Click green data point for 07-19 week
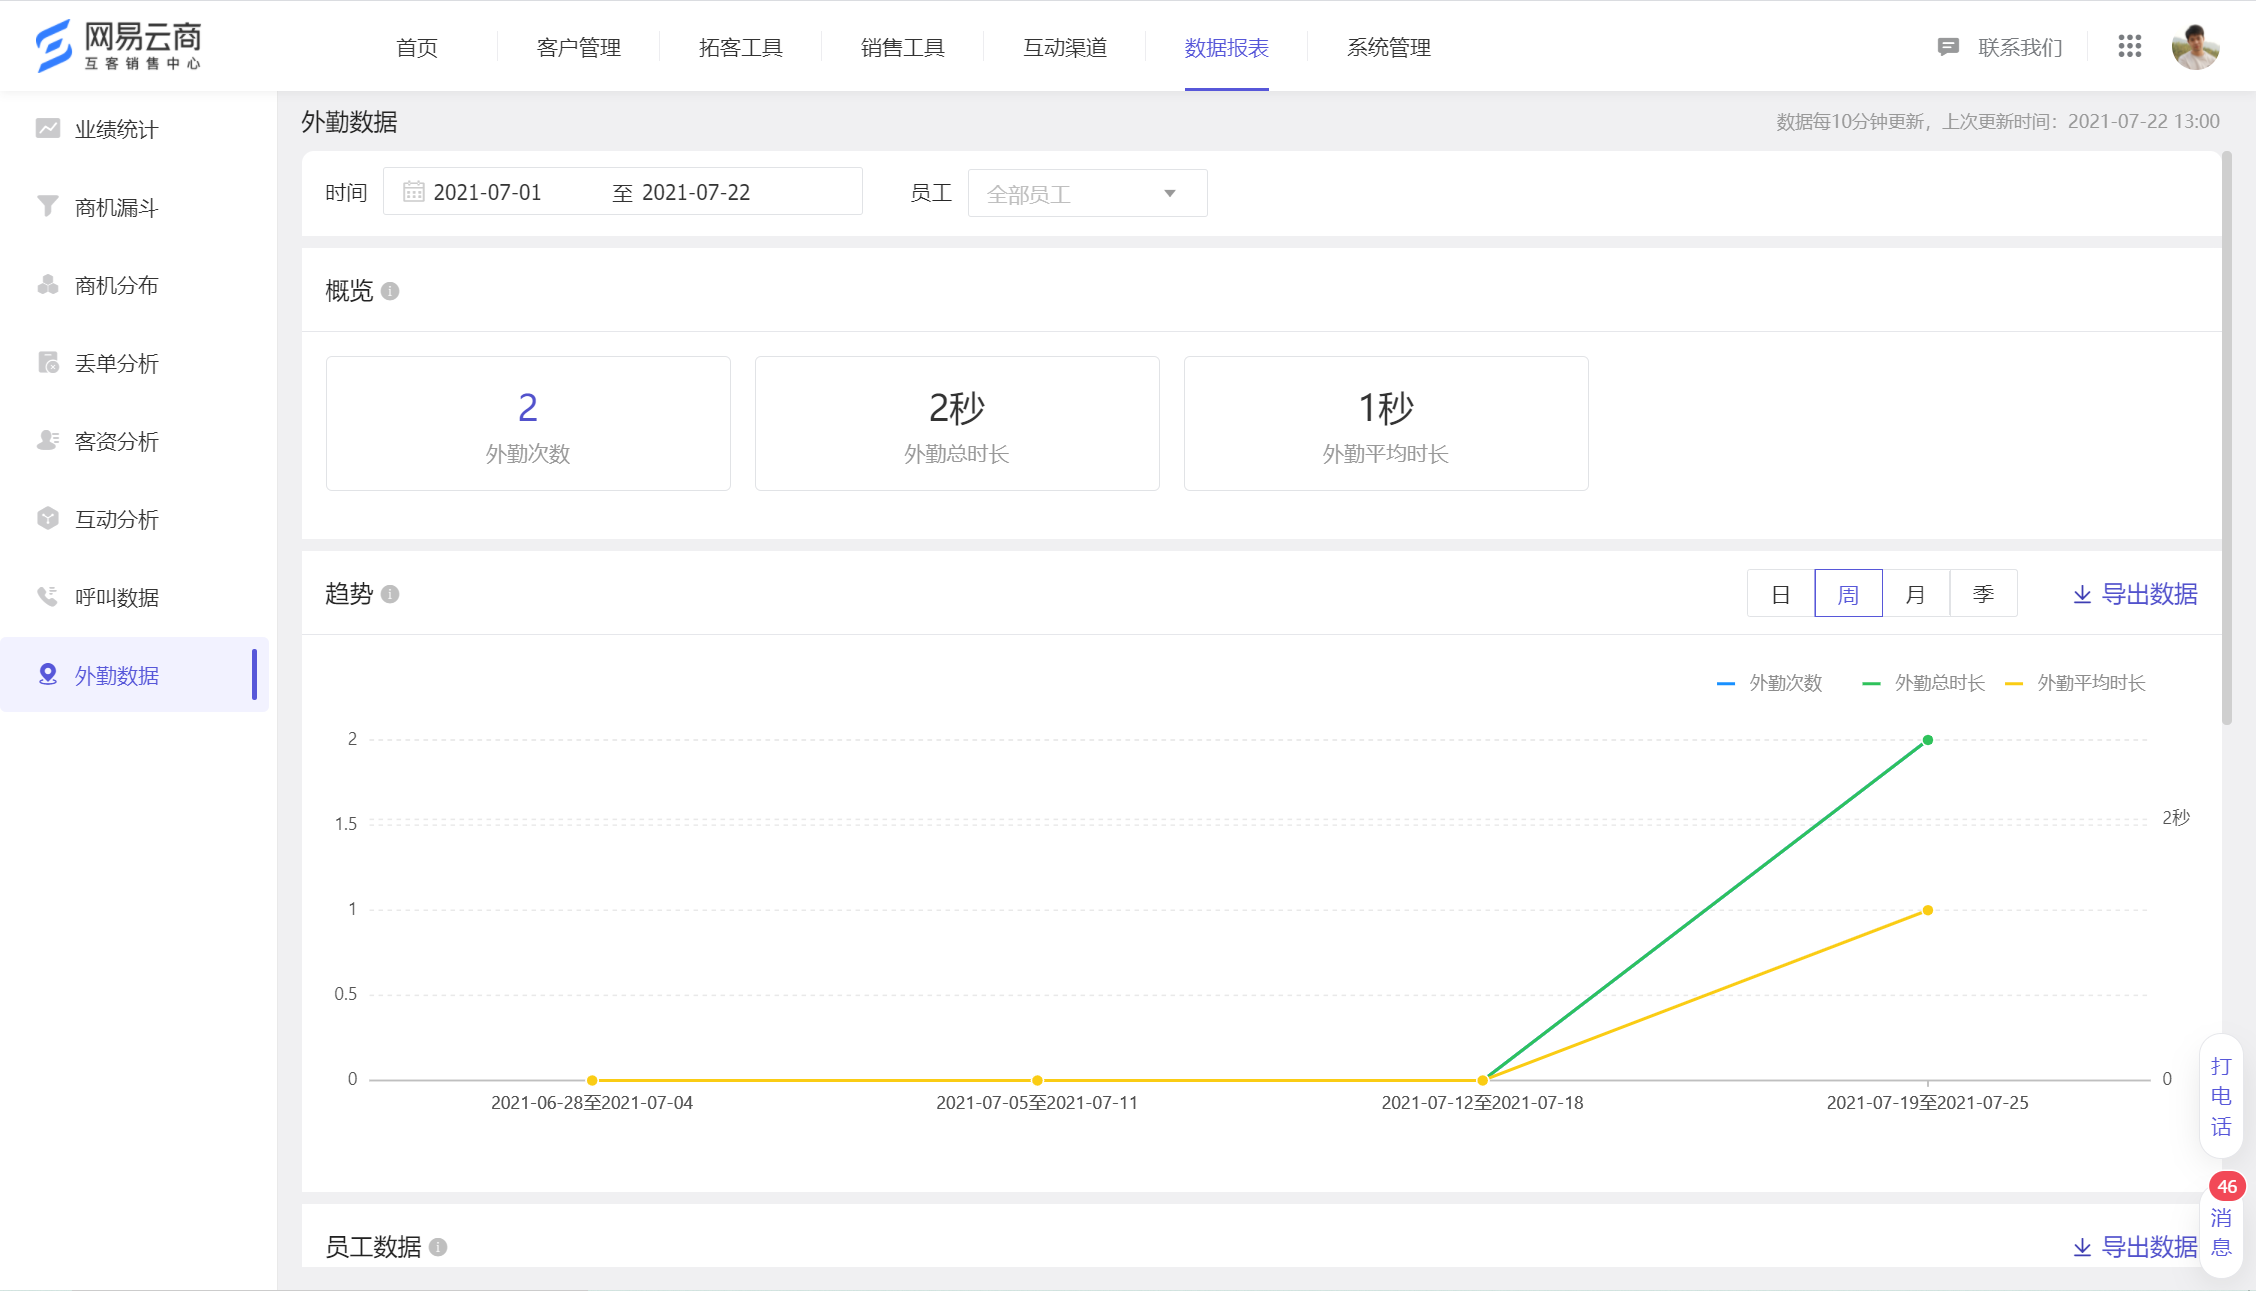Viewport: 2256px width, 1291px height. [1928, 740]
